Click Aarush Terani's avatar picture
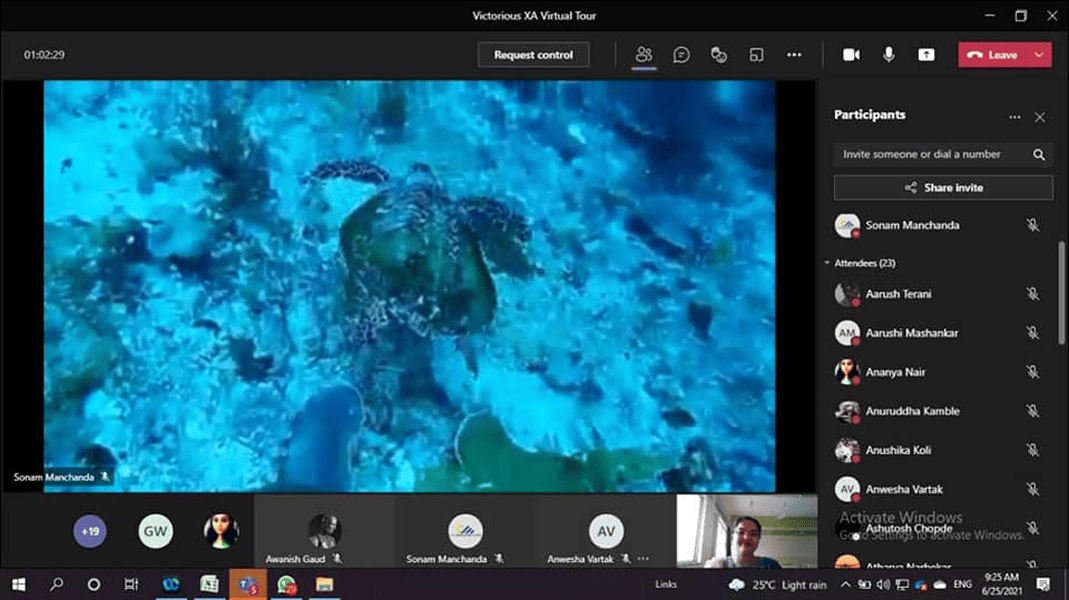Image resolution: width=1069 pixels, height=600 pixels. [847, 294]
